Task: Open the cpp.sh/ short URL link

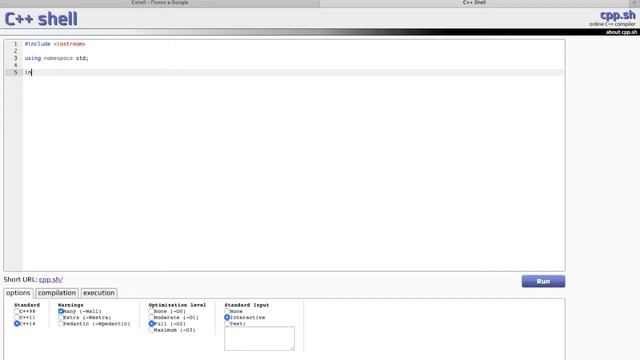Action: 51,280
